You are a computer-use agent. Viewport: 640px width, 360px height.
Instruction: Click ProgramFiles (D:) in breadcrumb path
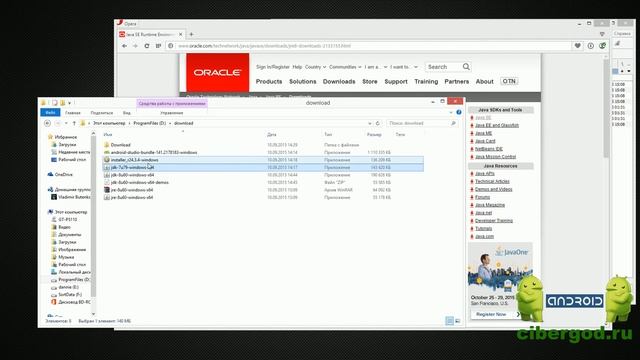149,123
